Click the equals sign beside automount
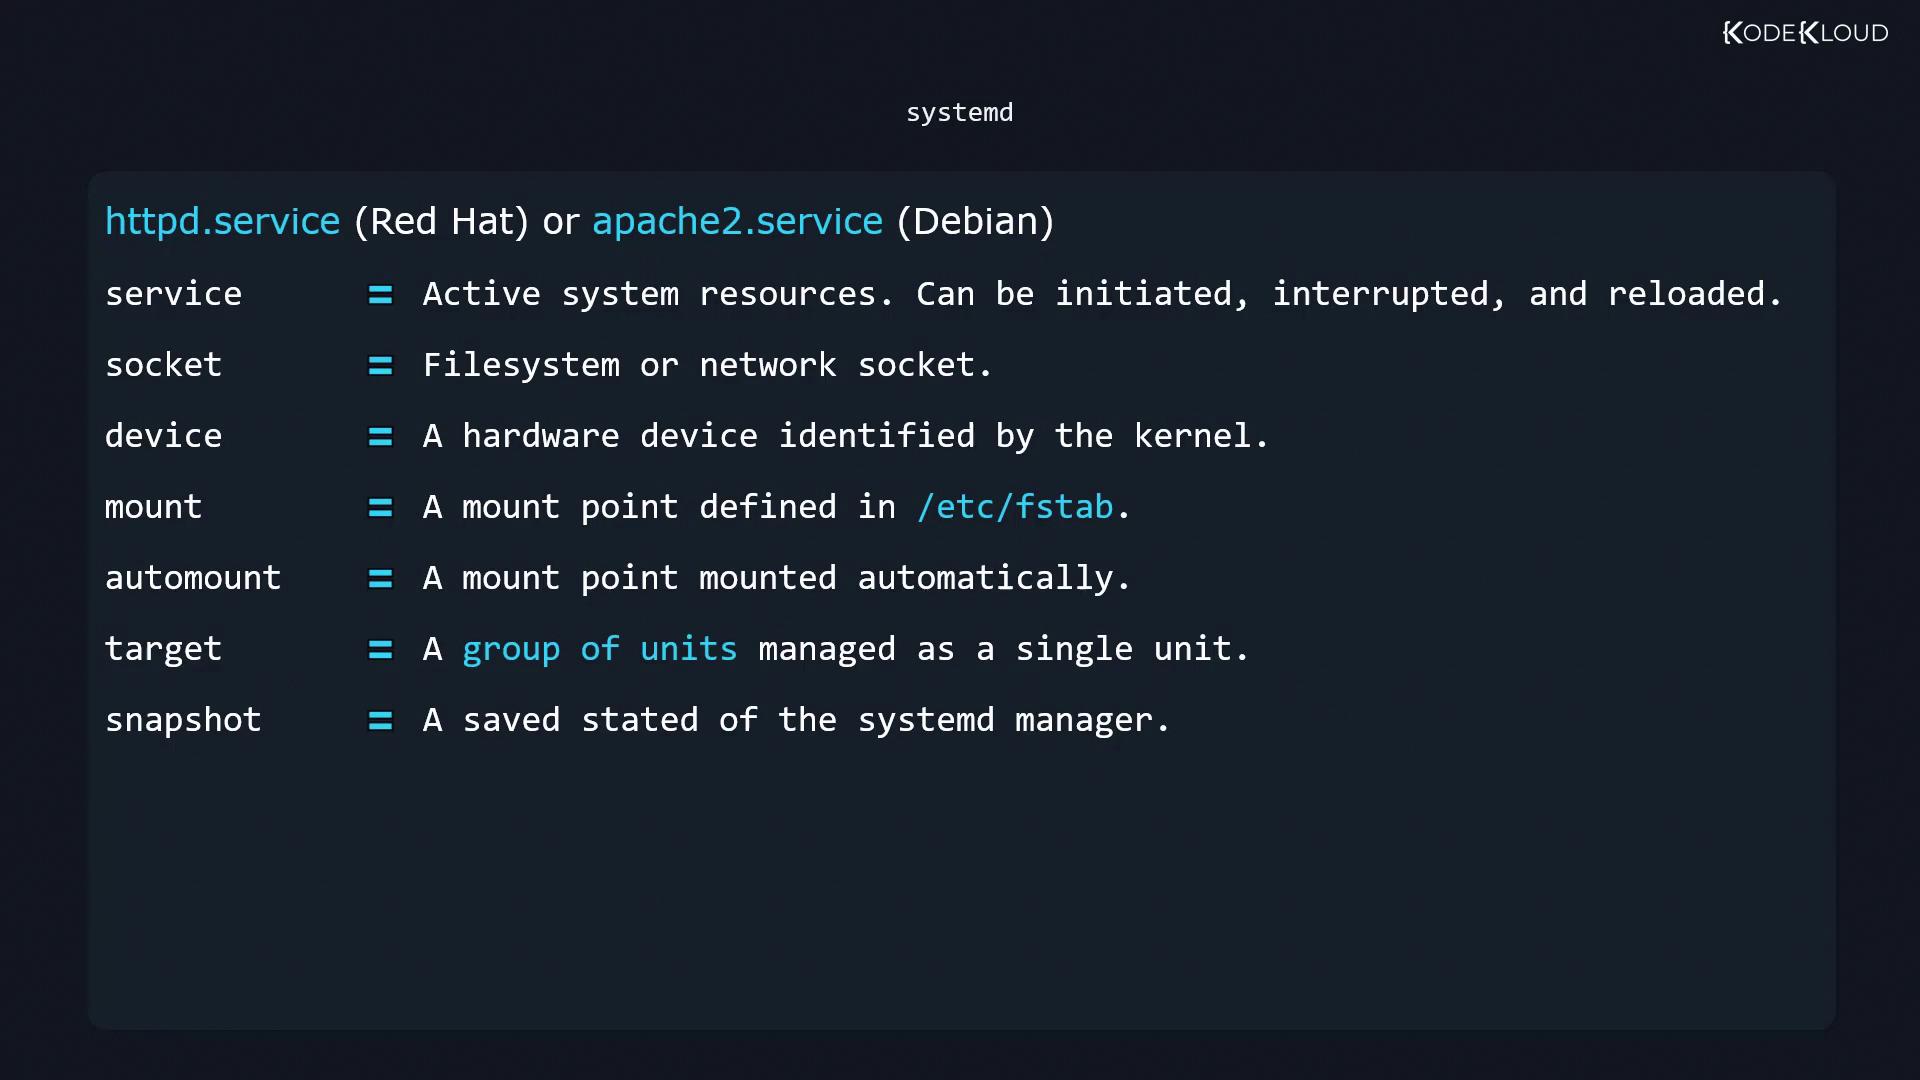This screenshot has height=1080, width=1920. click(x=380, y=579)
